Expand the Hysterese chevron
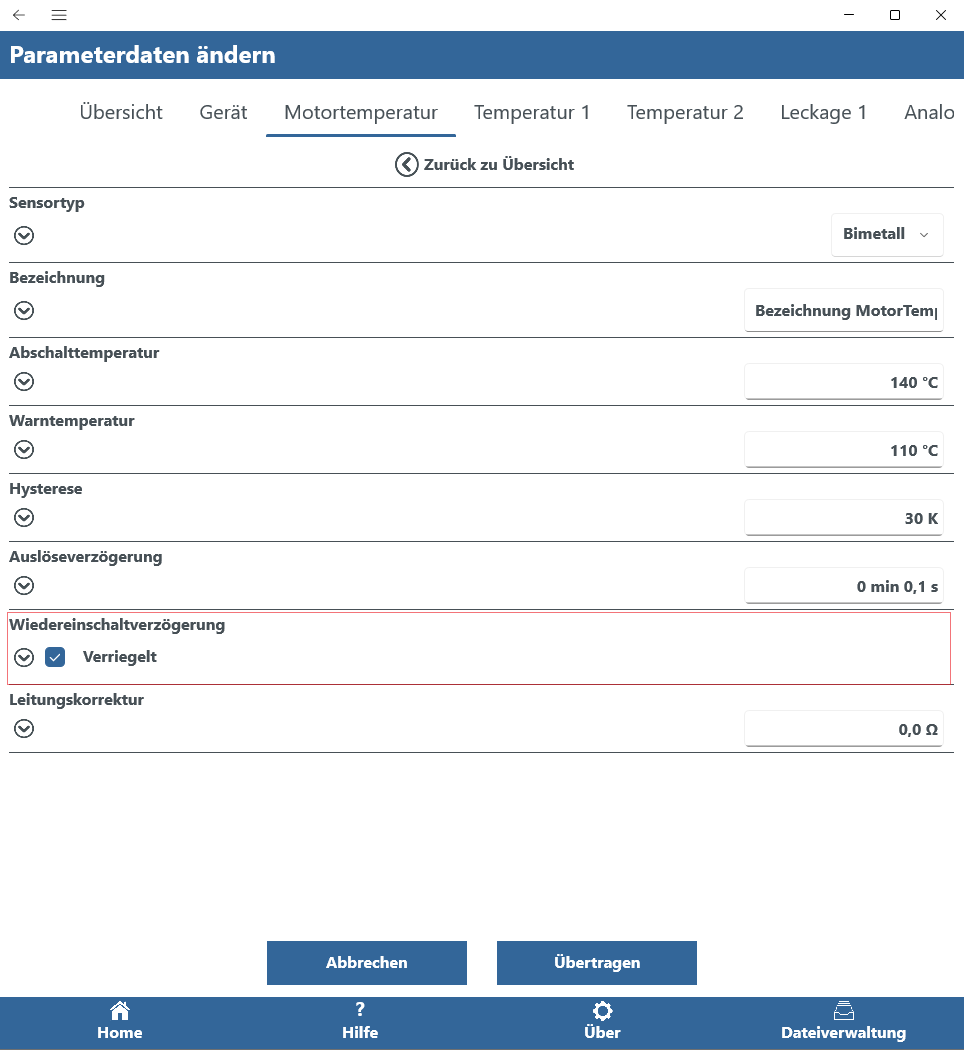Viewport: 964px width, 1050px height. pos(24,518)
